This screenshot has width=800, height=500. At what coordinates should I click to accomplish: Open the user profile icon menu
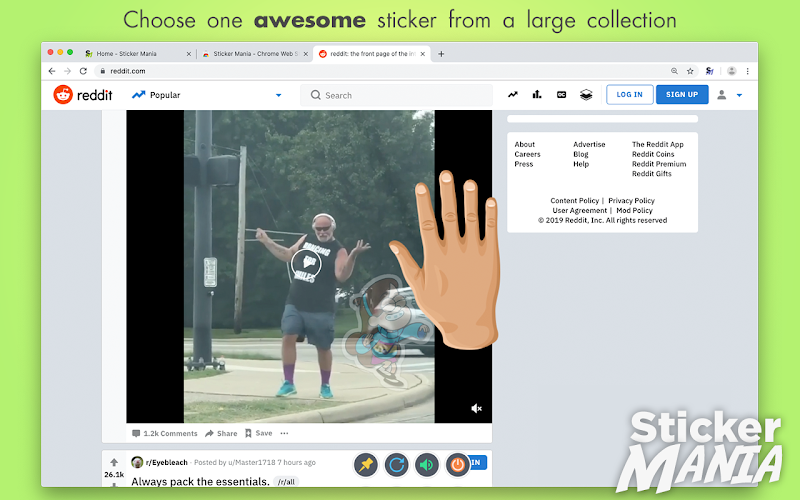(x=721, y=95)
